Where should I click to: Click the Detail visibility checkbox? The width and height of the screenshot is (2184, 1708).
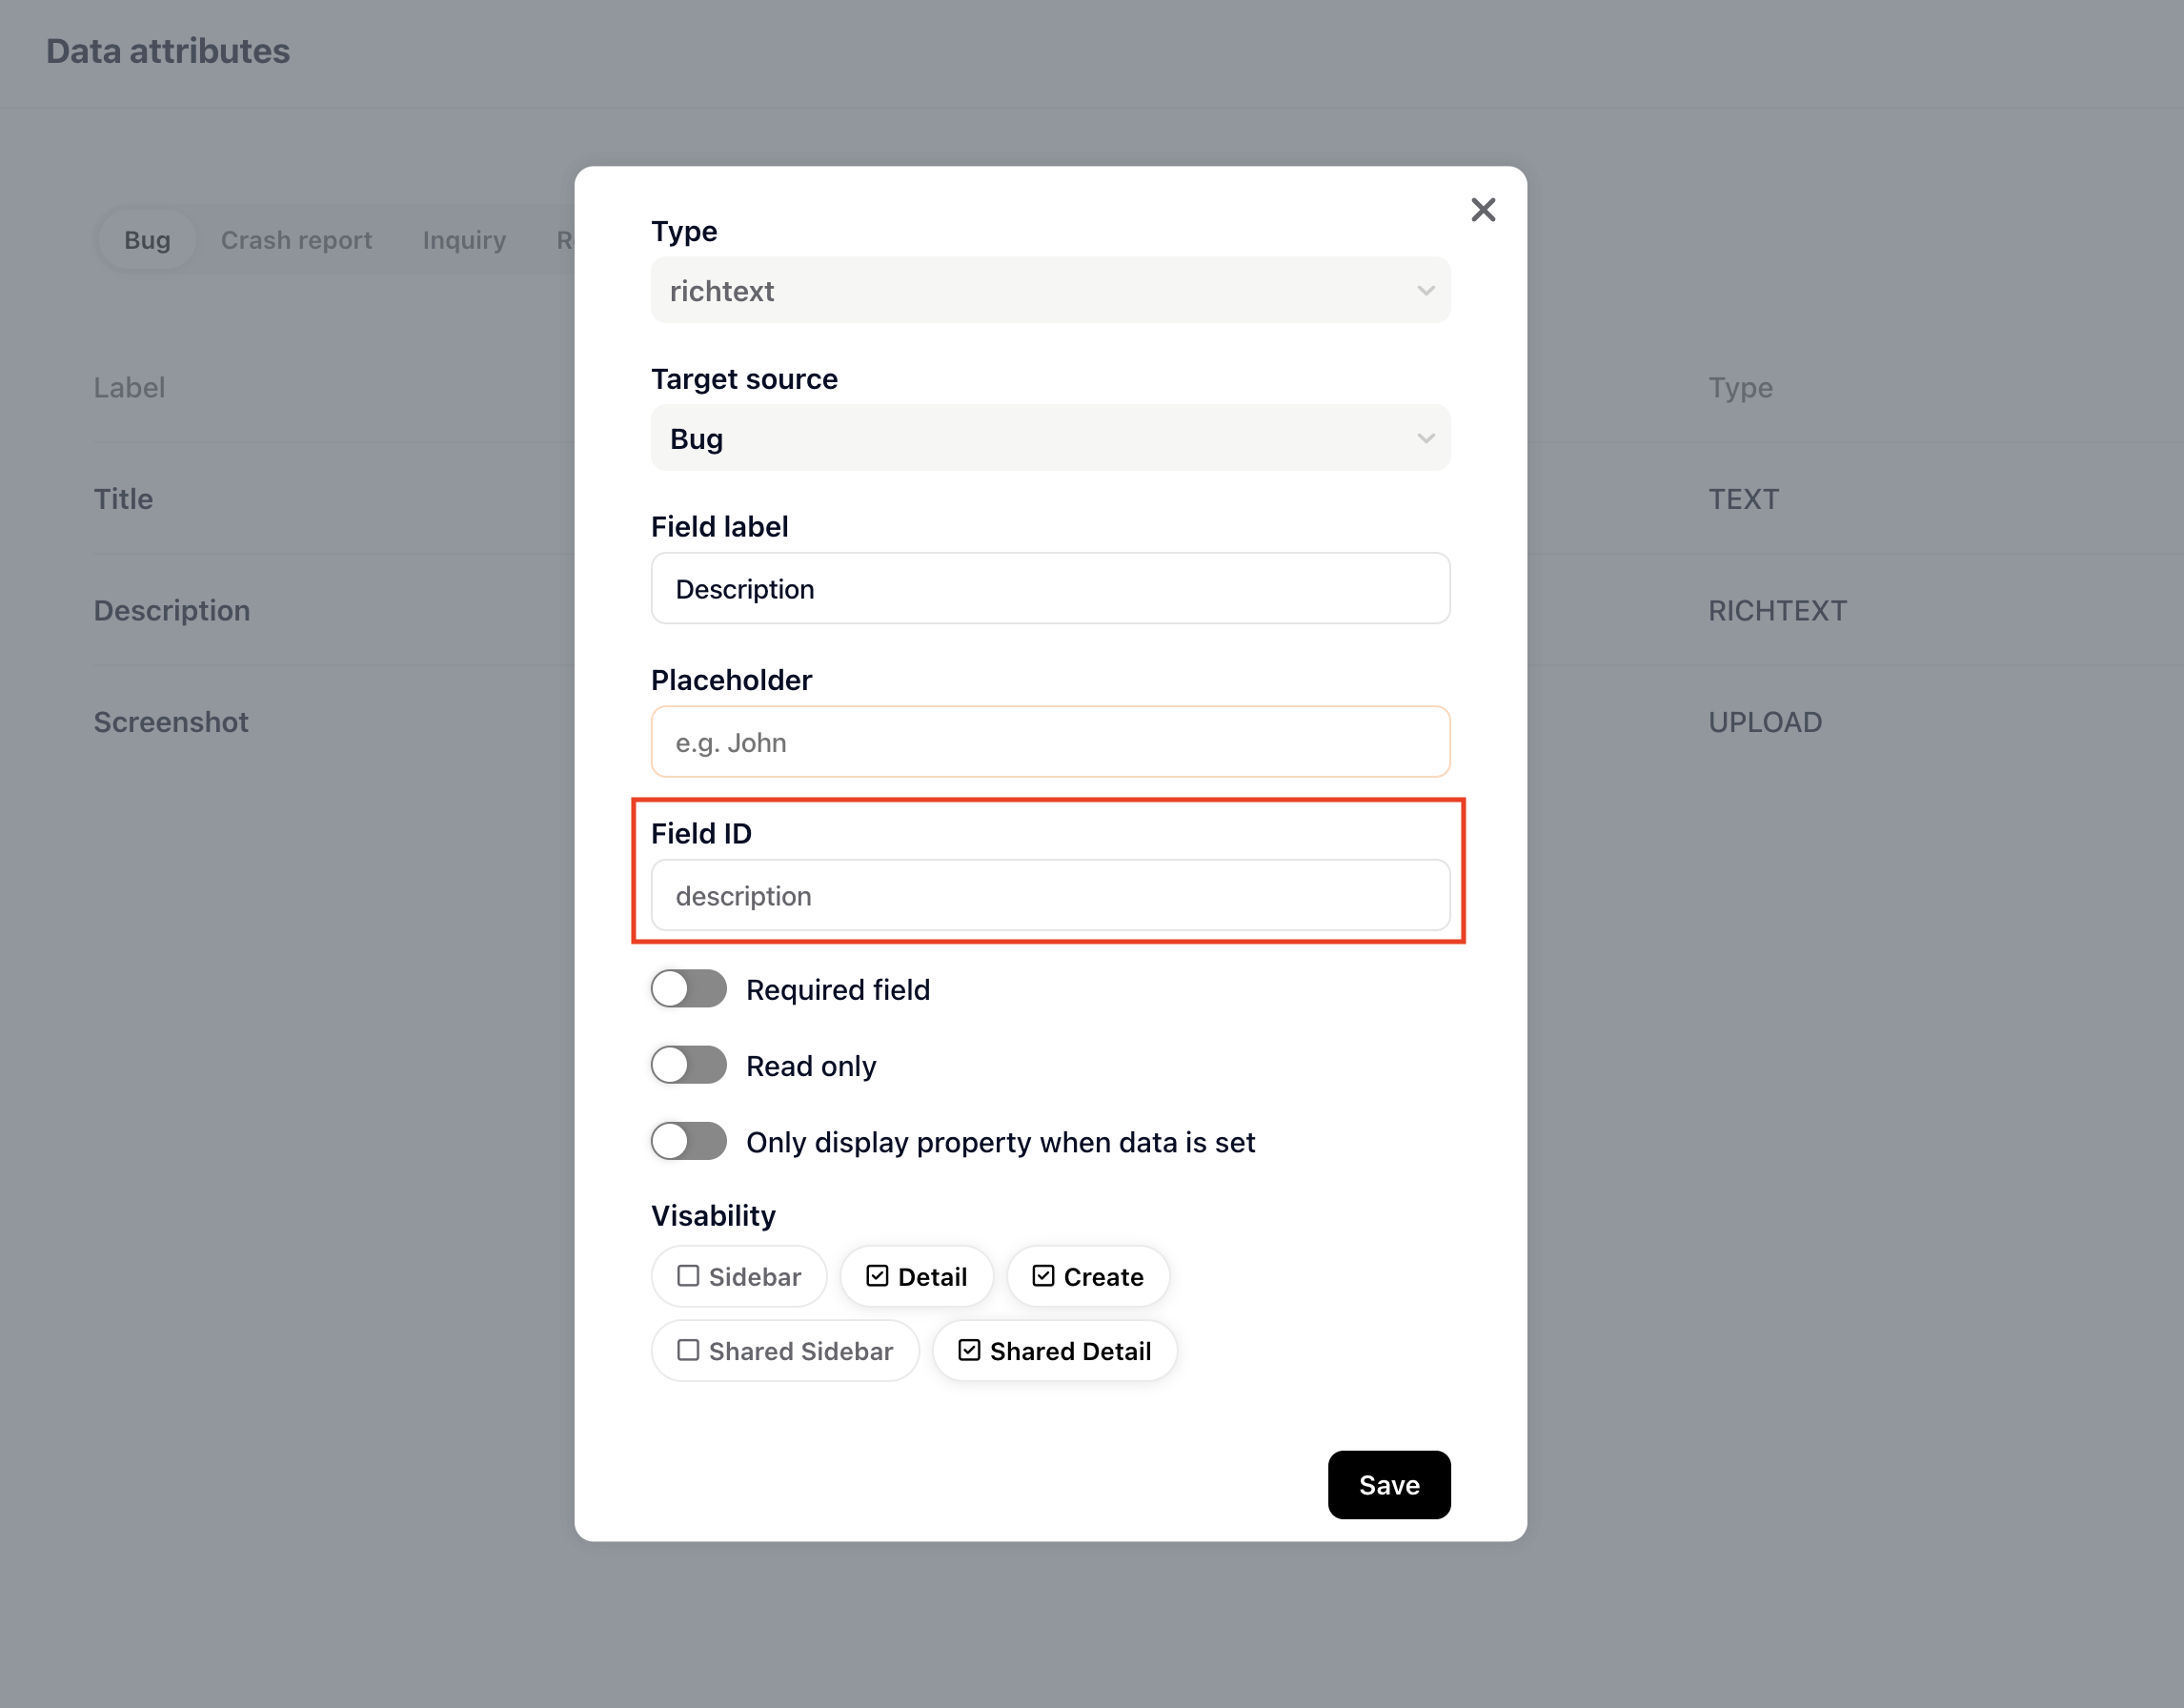tap(878, 1277)
